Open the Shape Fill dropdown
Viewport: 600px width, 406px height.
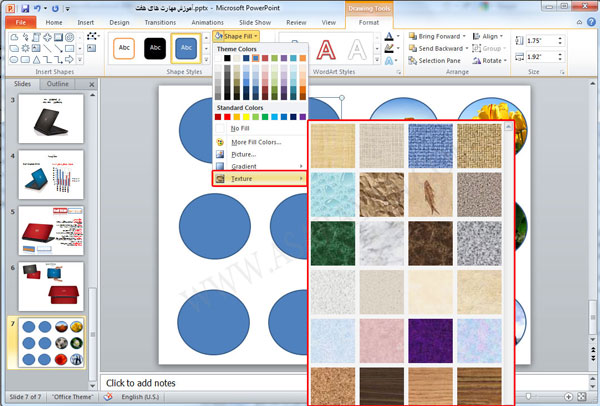coord(236,36)
